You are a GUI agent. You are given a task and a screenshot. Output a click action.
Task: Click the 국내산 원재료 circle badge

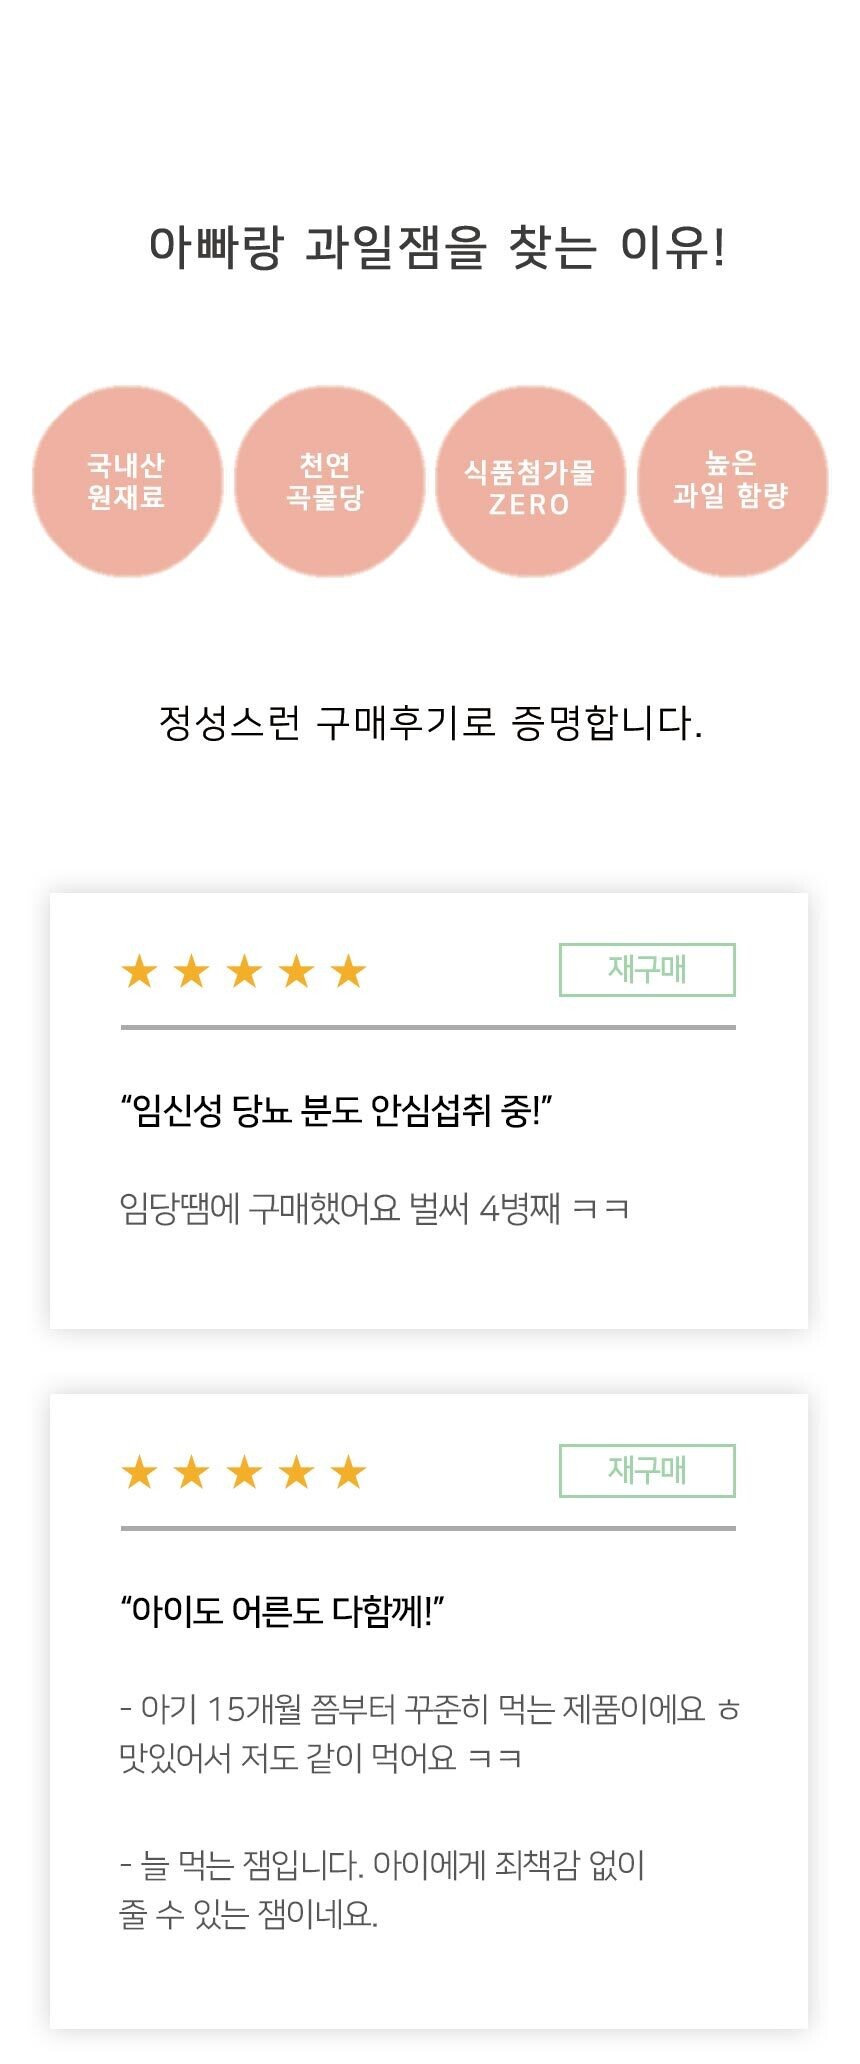coord(127,481)
